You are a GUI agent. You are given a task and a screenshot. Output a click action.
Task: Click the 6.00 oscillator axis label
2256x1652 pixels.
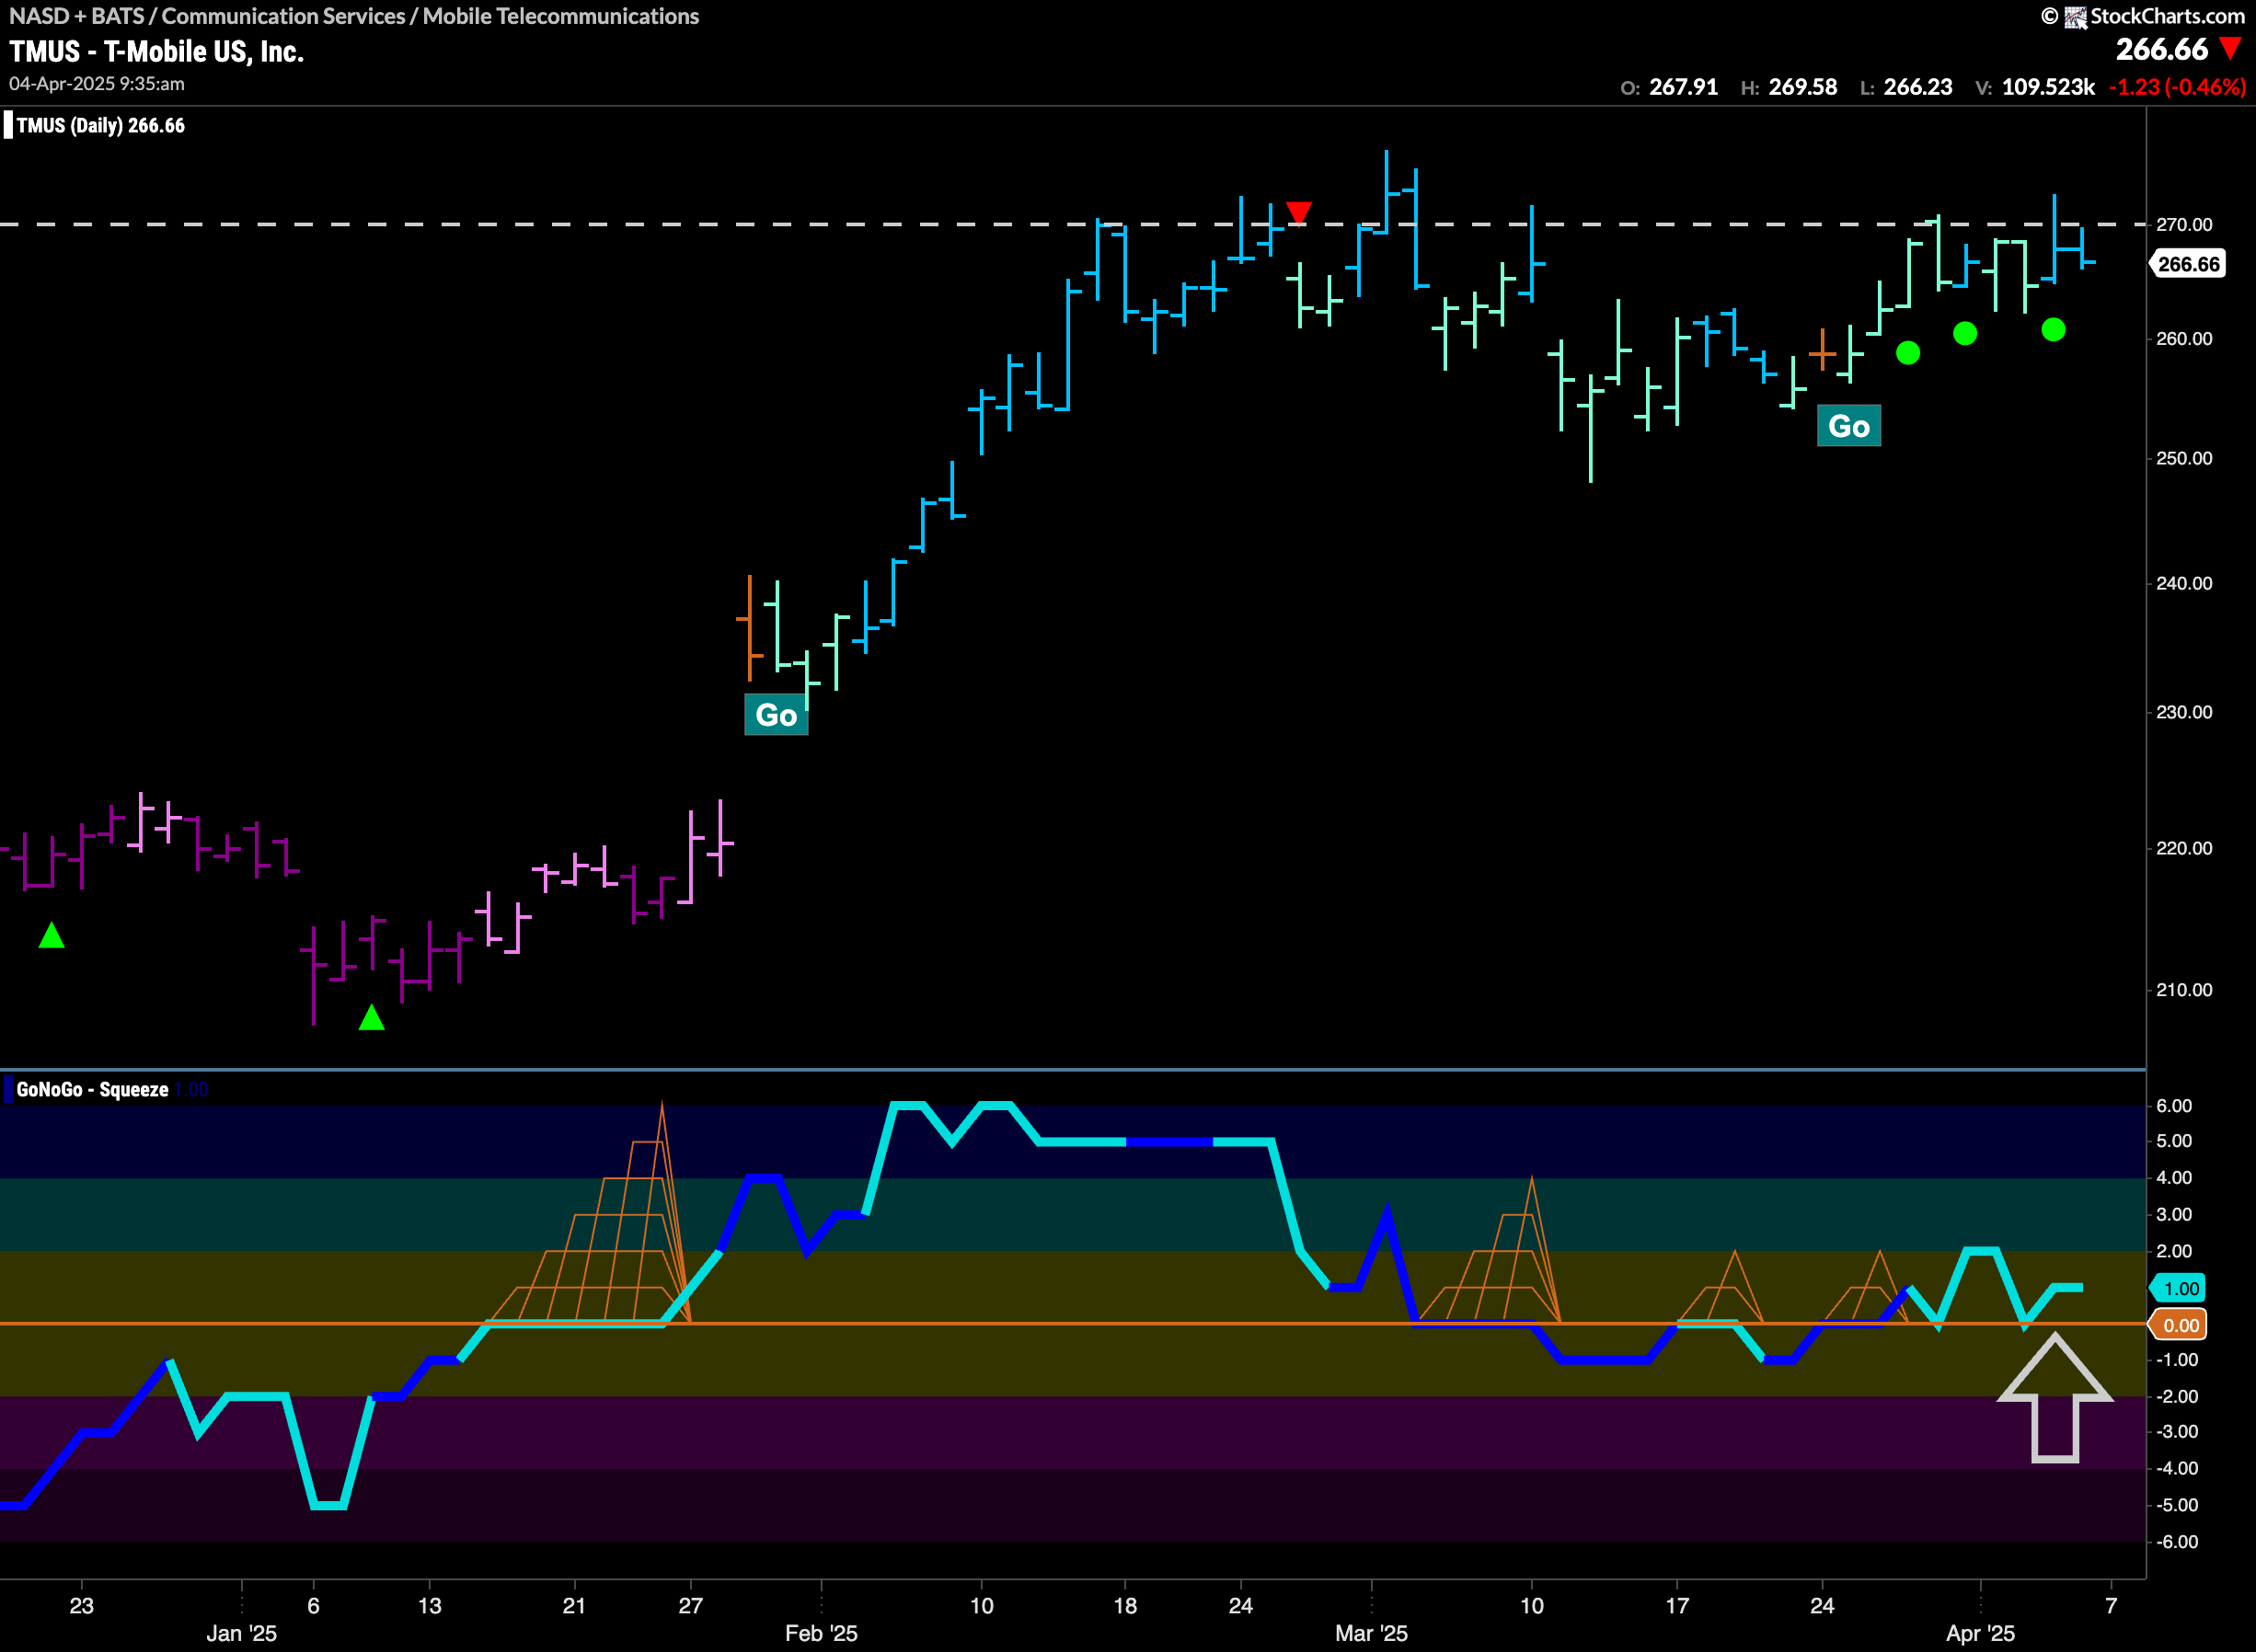(2174, 1106)
